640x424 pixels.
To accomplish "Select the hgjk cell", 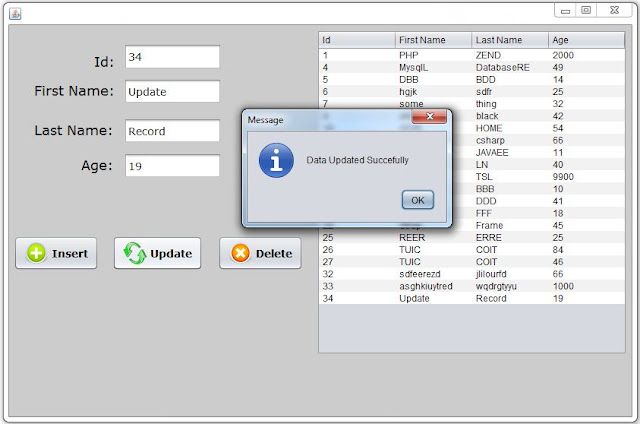I will [433, 92].
